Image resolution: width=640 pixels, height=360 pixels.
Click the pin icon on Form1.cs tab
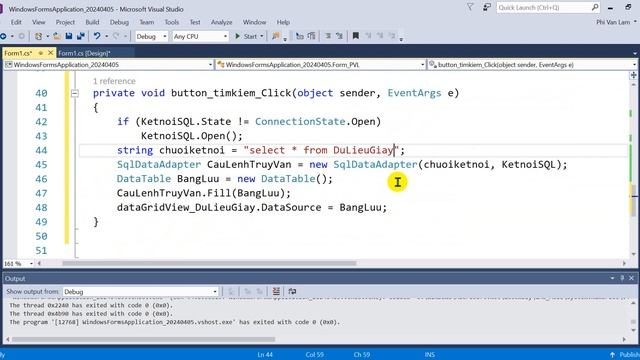tap(40, 53)
